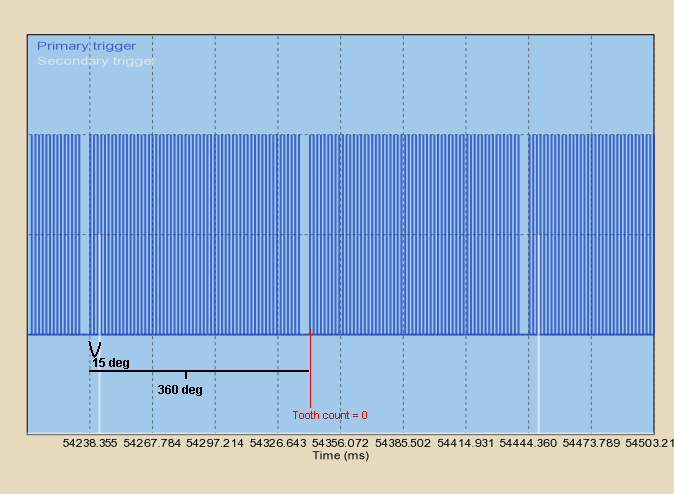This screenshot has height=494, width=674.
Task: Click the 54414.931 time axis label
Action: [466, 442]
